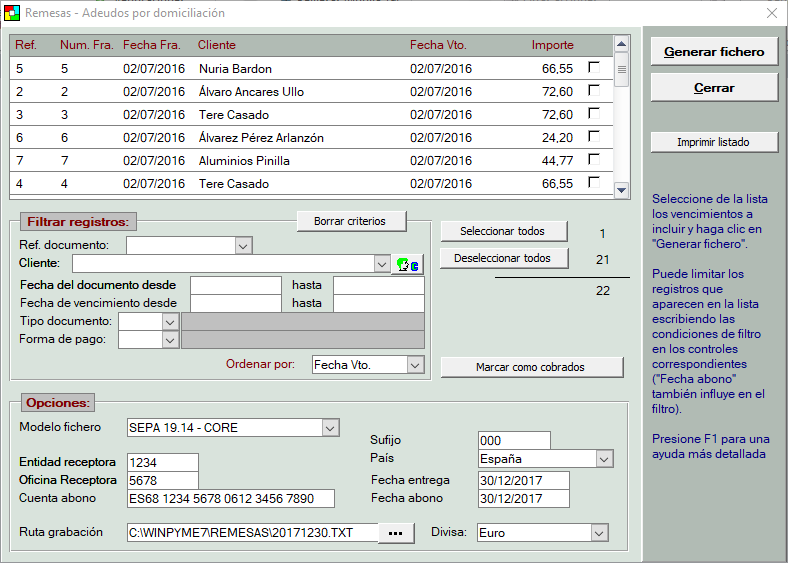Click Imprimir listado button

point(714,142)
